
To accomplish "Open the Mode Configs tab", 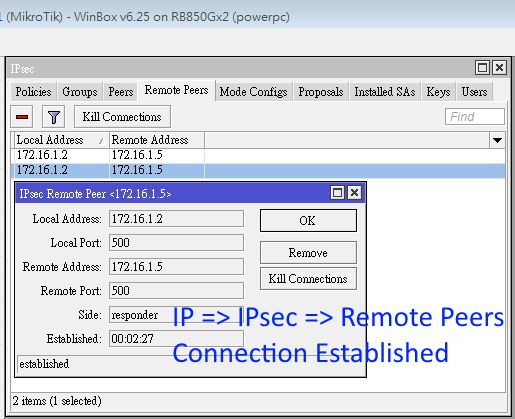I will [253, 92].
